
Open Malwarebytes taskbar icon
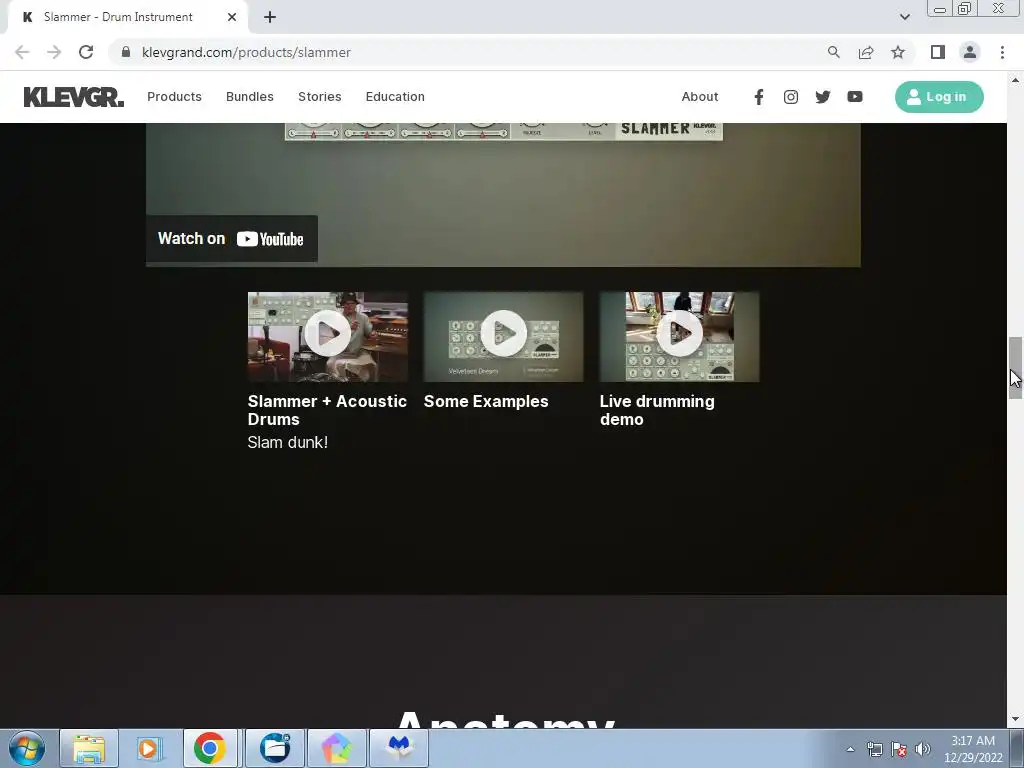pos(399,748)
